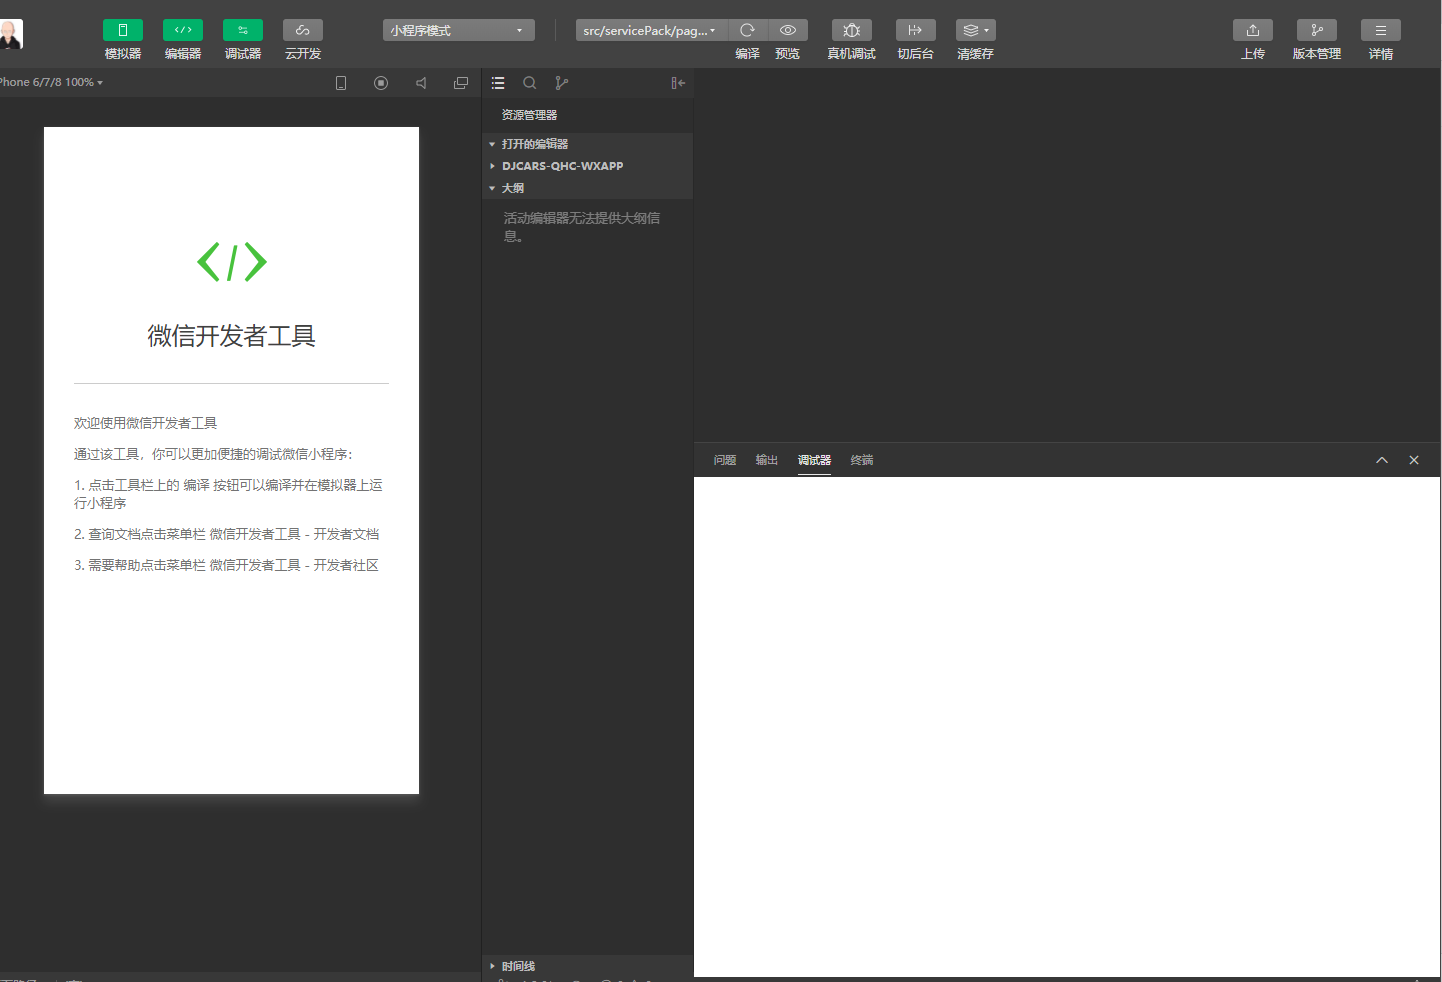The image size is (1442, 982).
Task: Open the iPhone 6/7/8 device dropdown
Action: [x=51, y=82]
